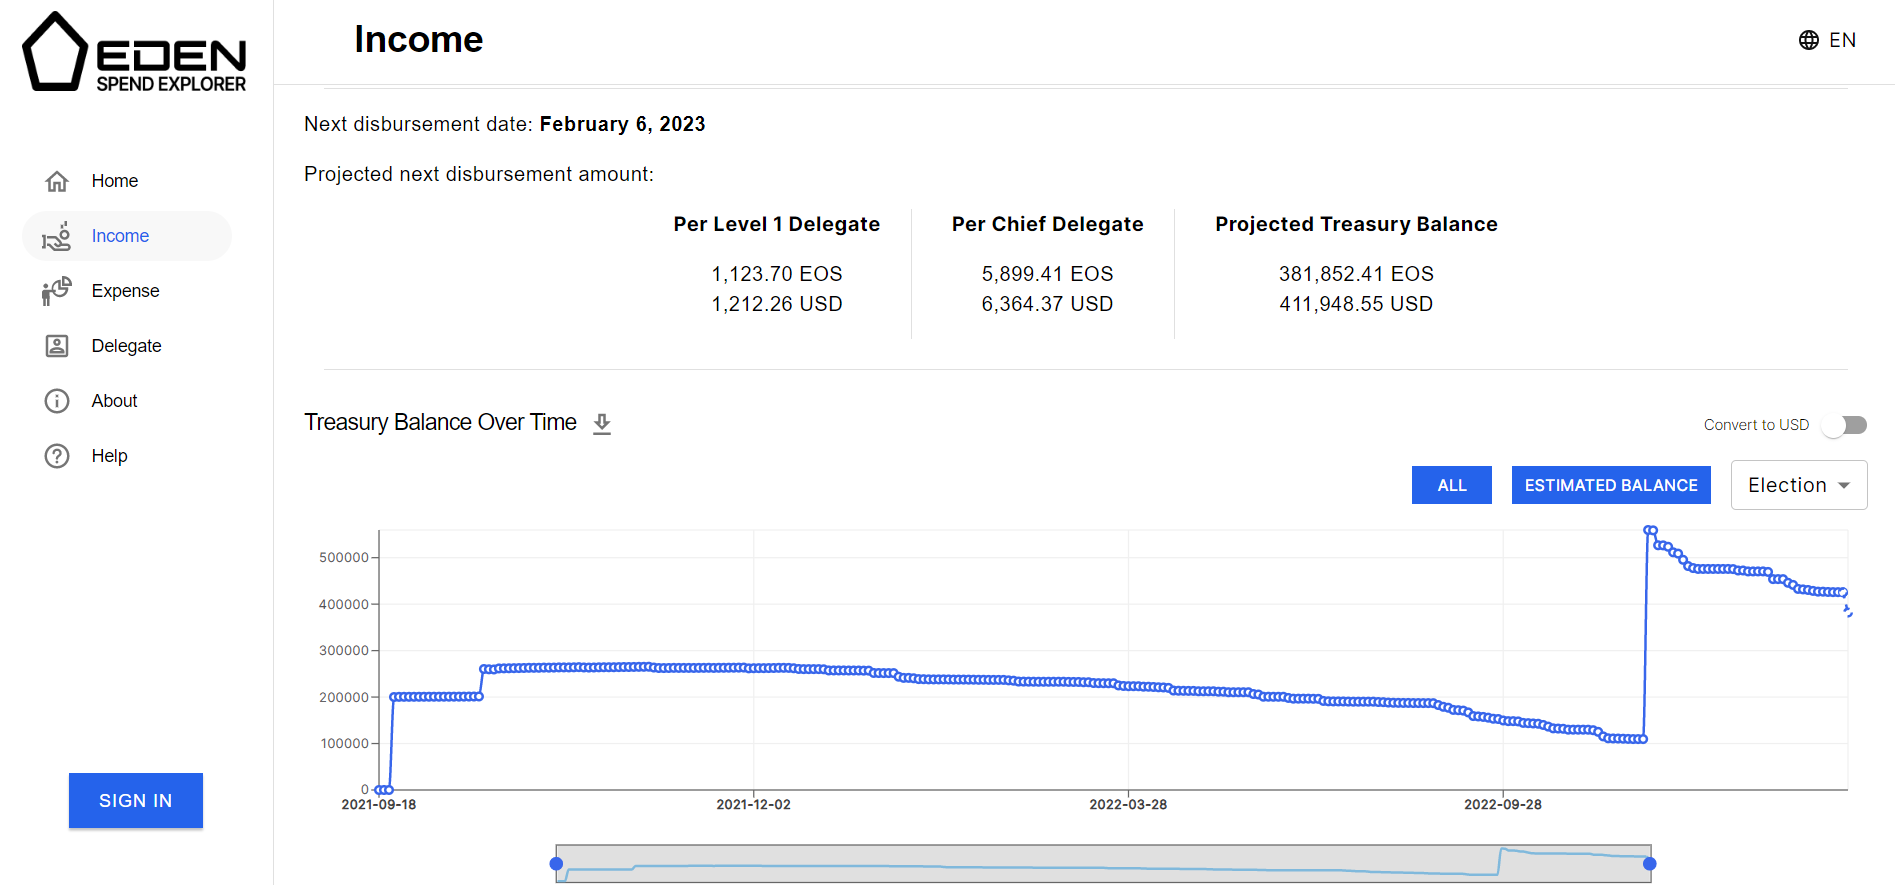Click the Treasury Balance Over Time title
1895x885 pixels.
pos(440,422)
